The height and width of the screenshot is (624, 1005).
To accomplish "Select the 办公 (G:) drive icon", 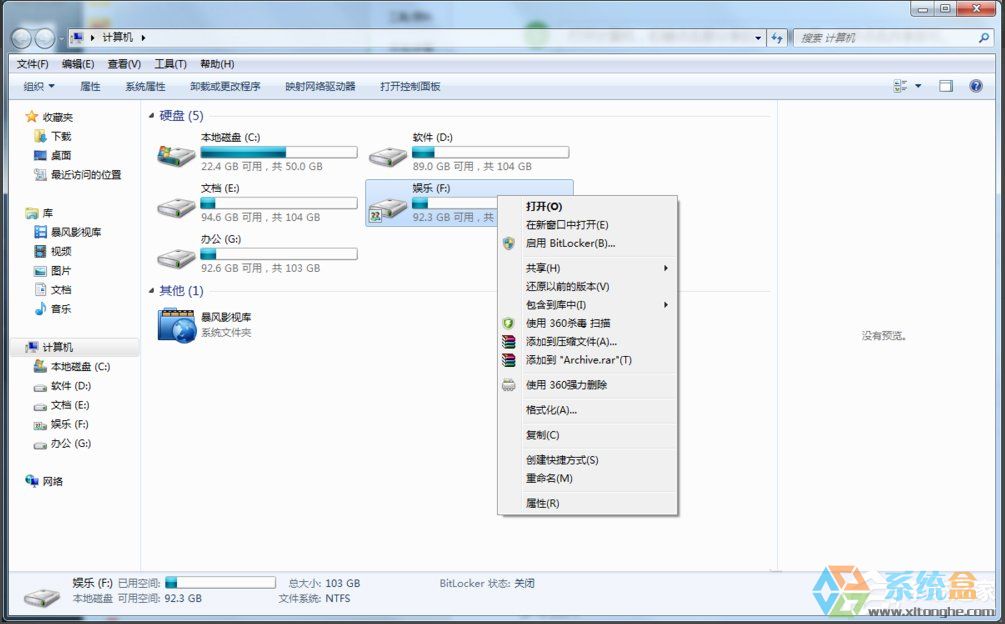I will coord(176,257).
